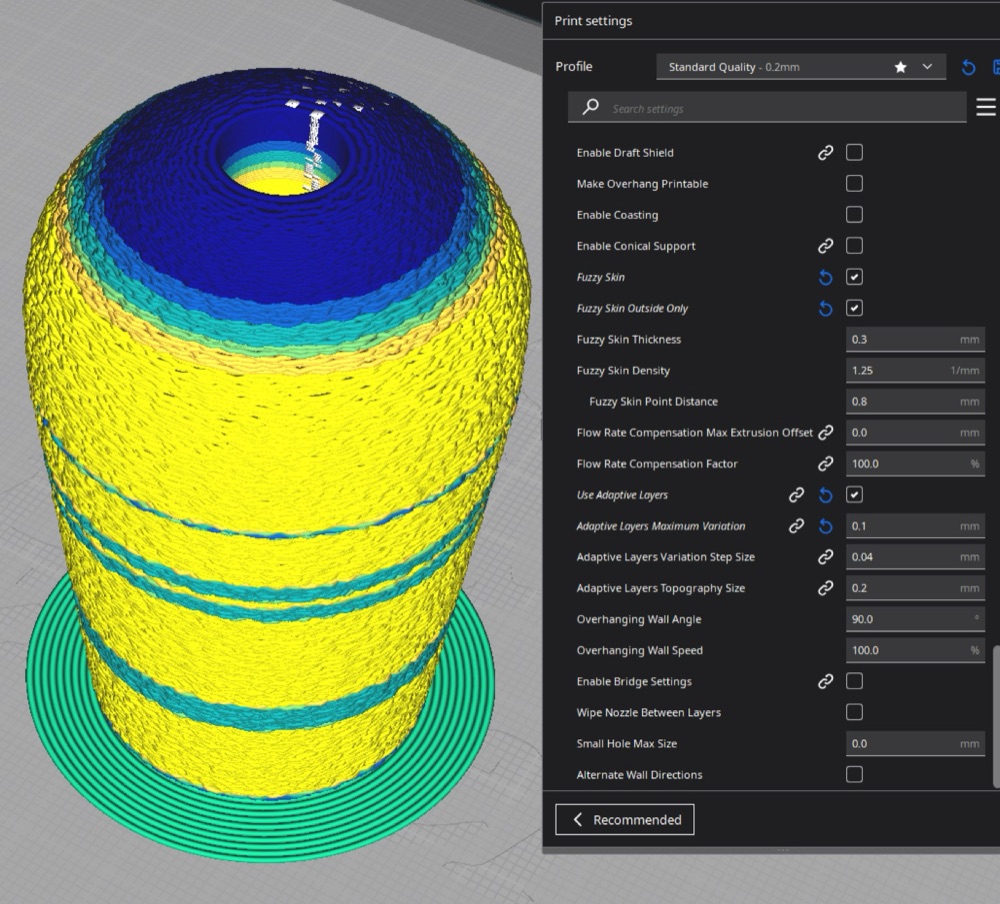1000x904 pixels.
Task: Enable Wipe Nozzle Between Layers
Action: click(x=854, y=712)
